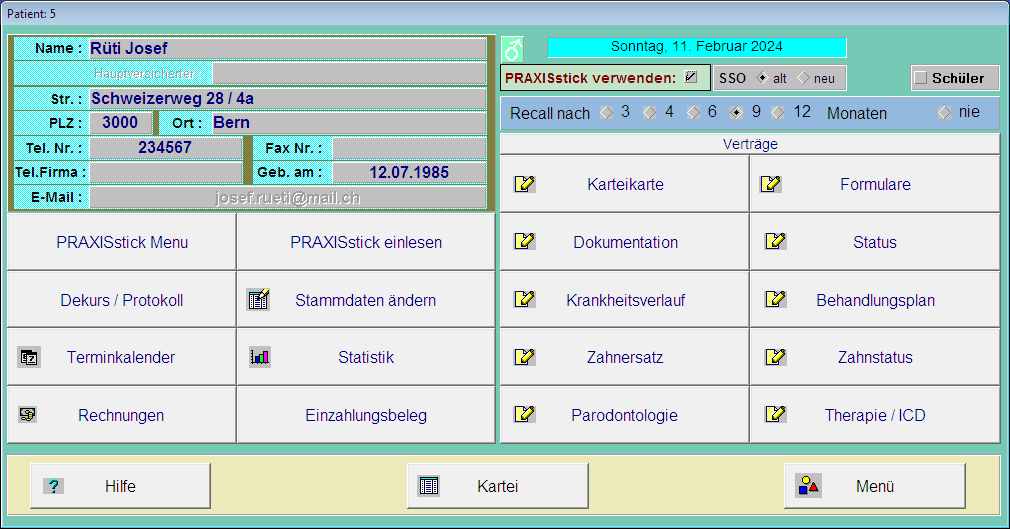The image size is (1010, 529).
Task: Select SSO neu radio option
Action: point(804,78)
